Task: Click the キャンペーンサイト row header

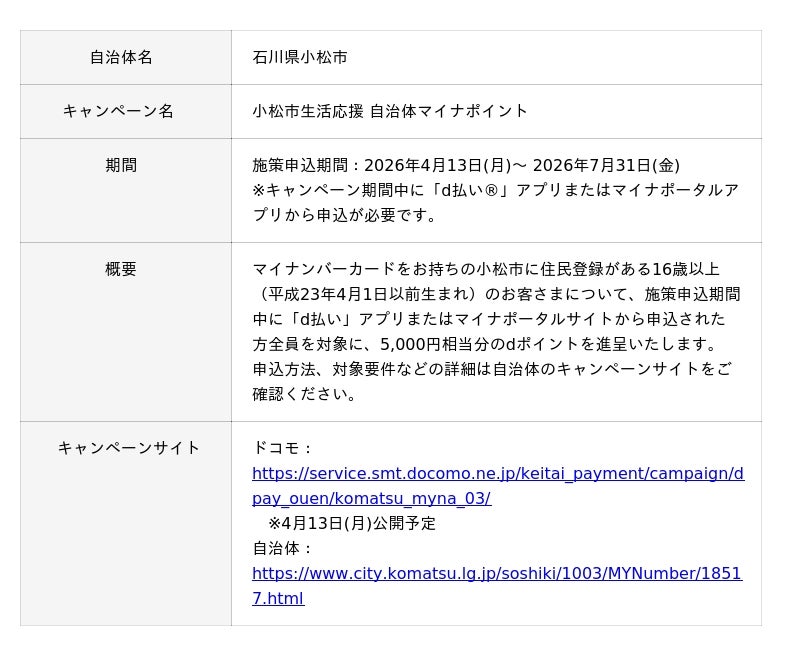Action: [129, 447]
